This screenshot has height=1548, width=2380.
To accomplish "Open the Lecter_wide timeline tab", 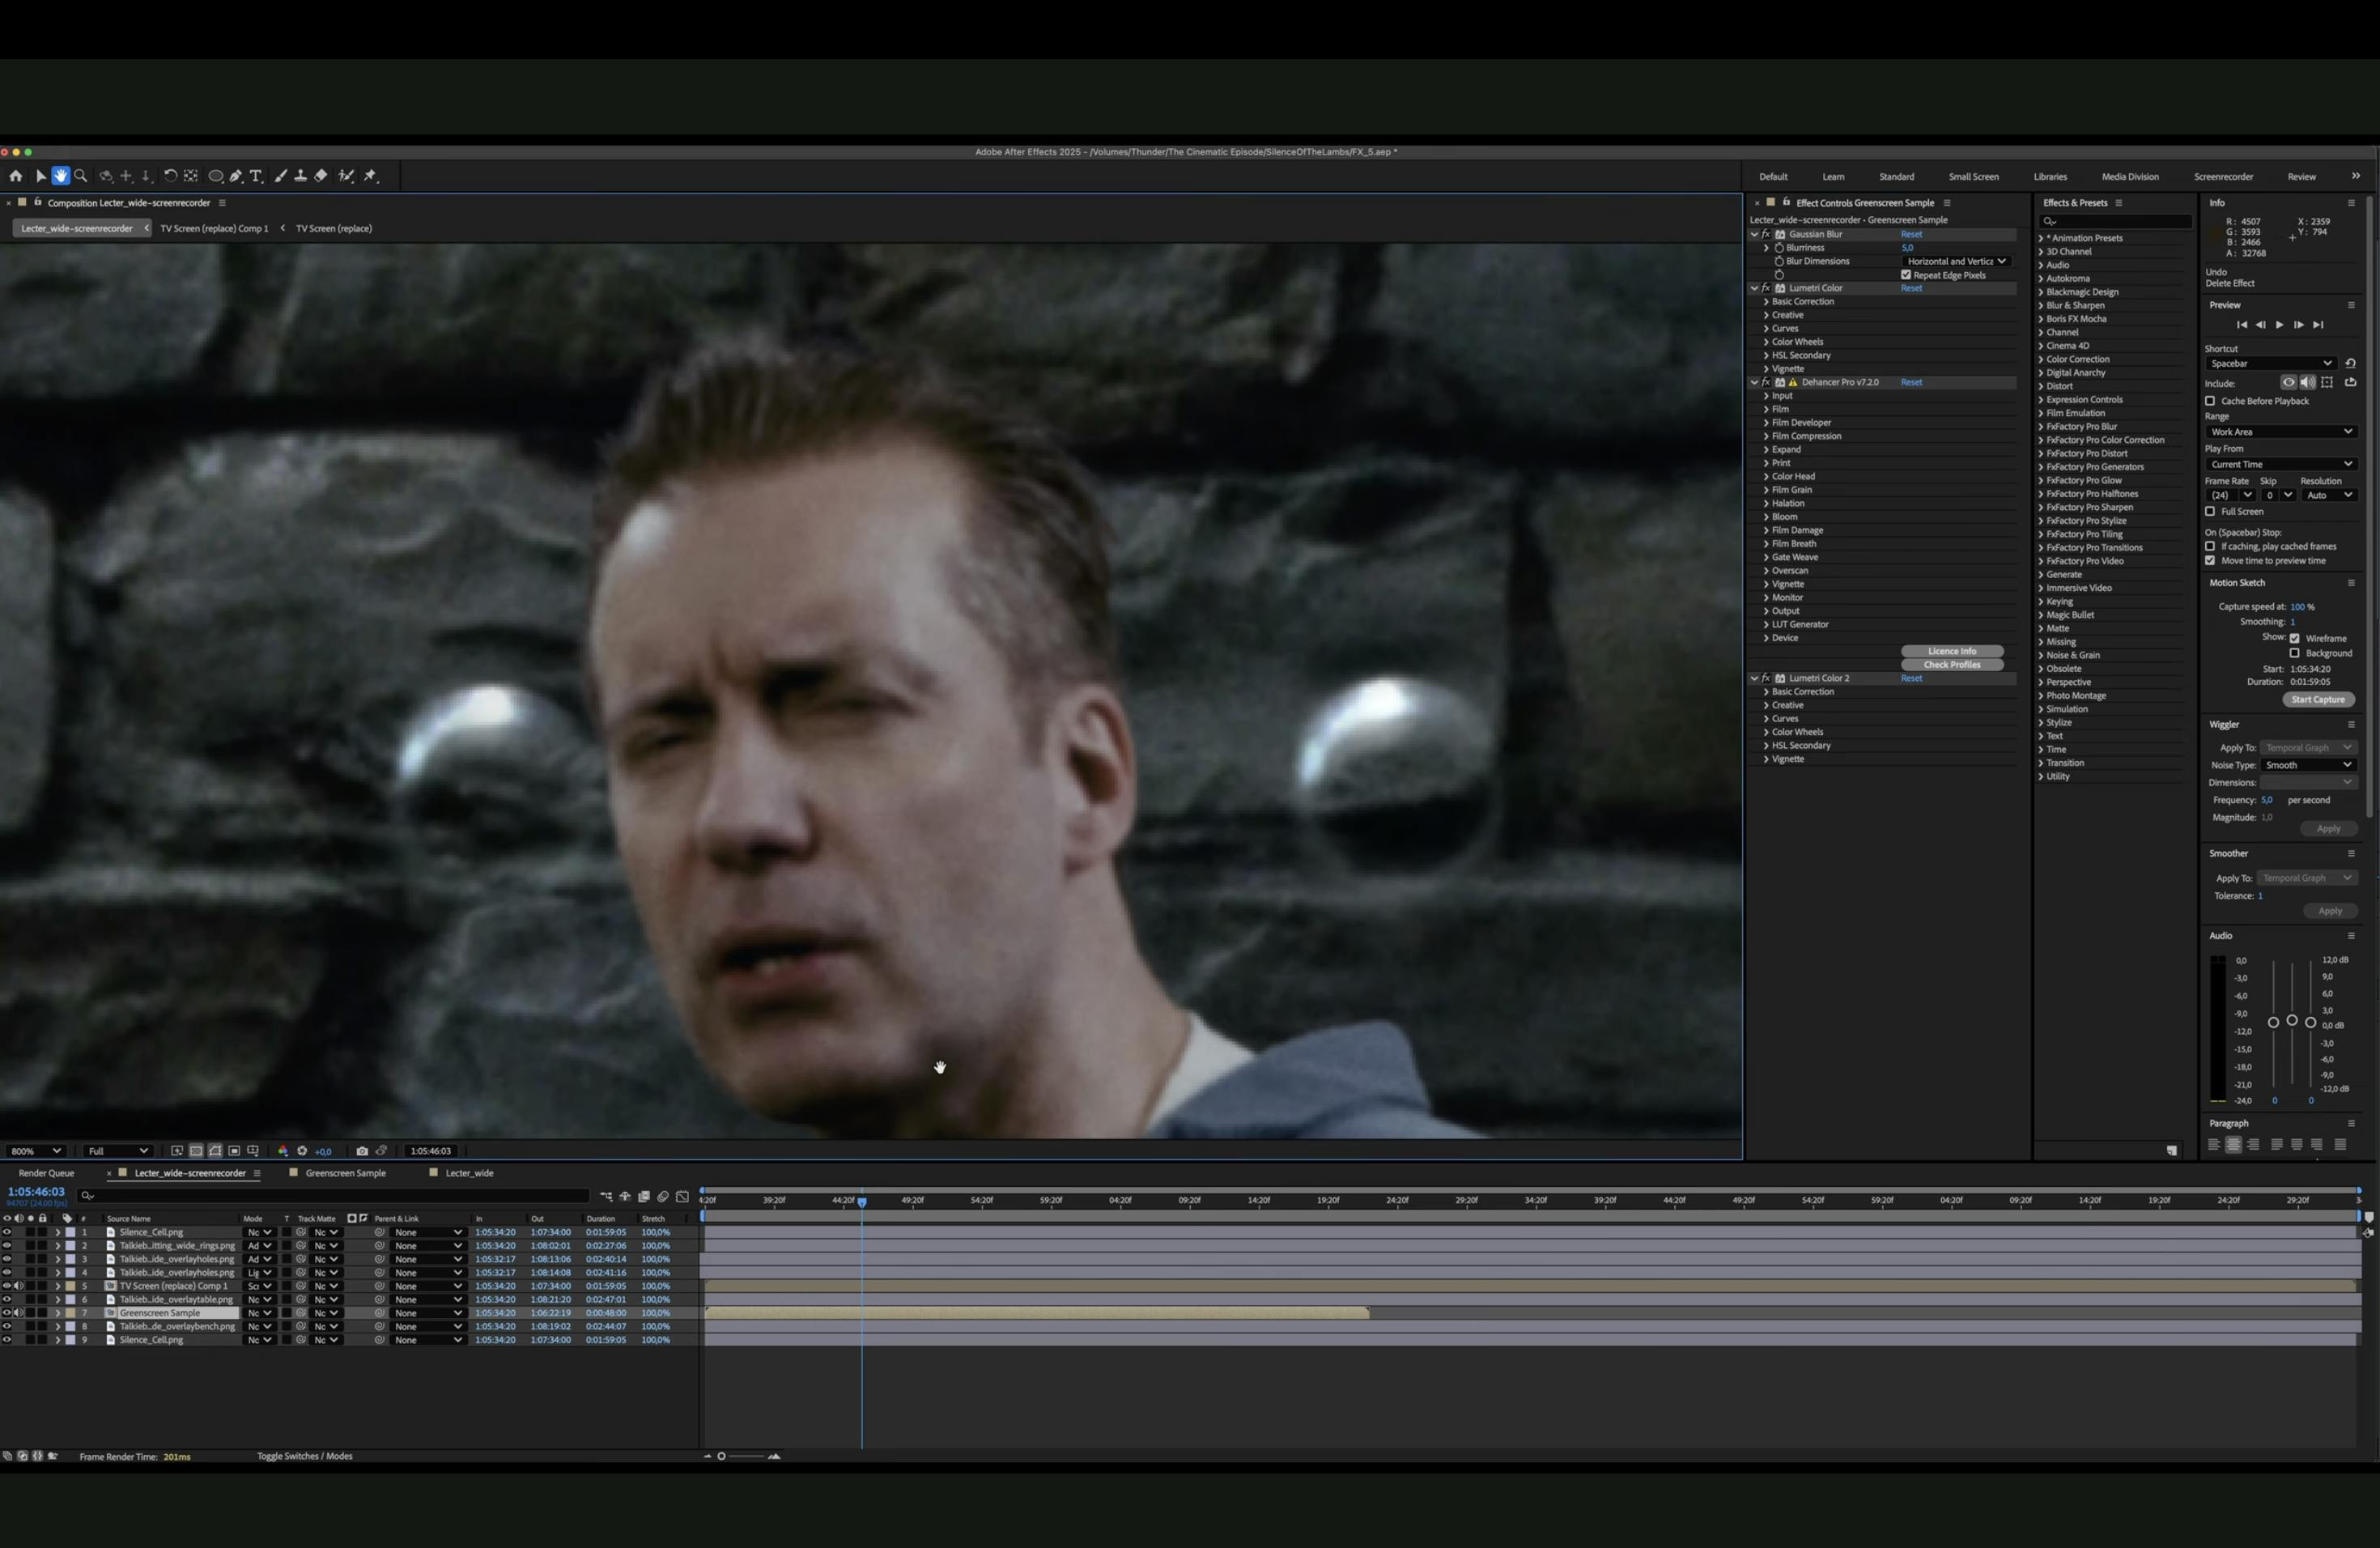I will pyautogui.click(x=469, y=1173).
